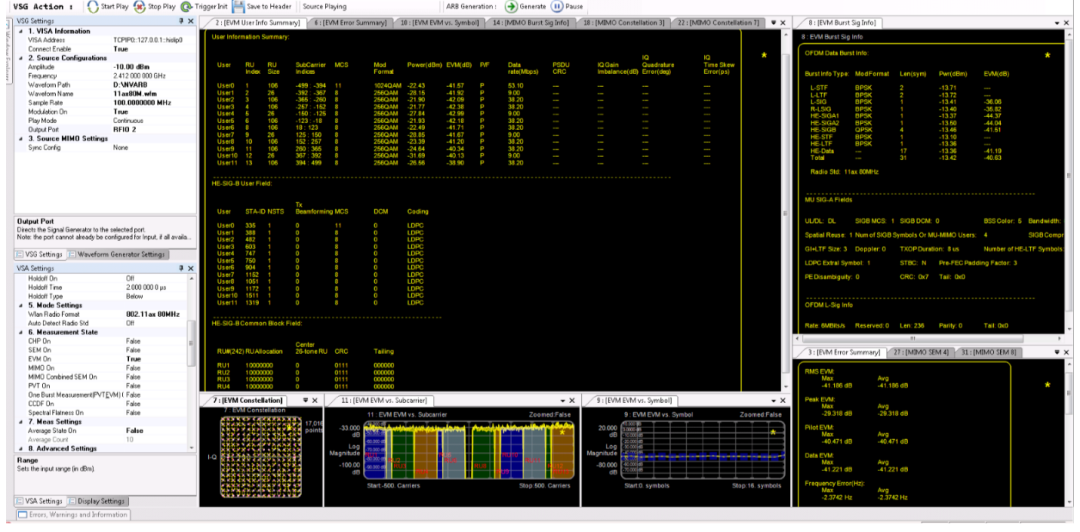Close the main EVM User Info Summary tab group
This screenshot has height=532, width=1080.
pos(782,23)
